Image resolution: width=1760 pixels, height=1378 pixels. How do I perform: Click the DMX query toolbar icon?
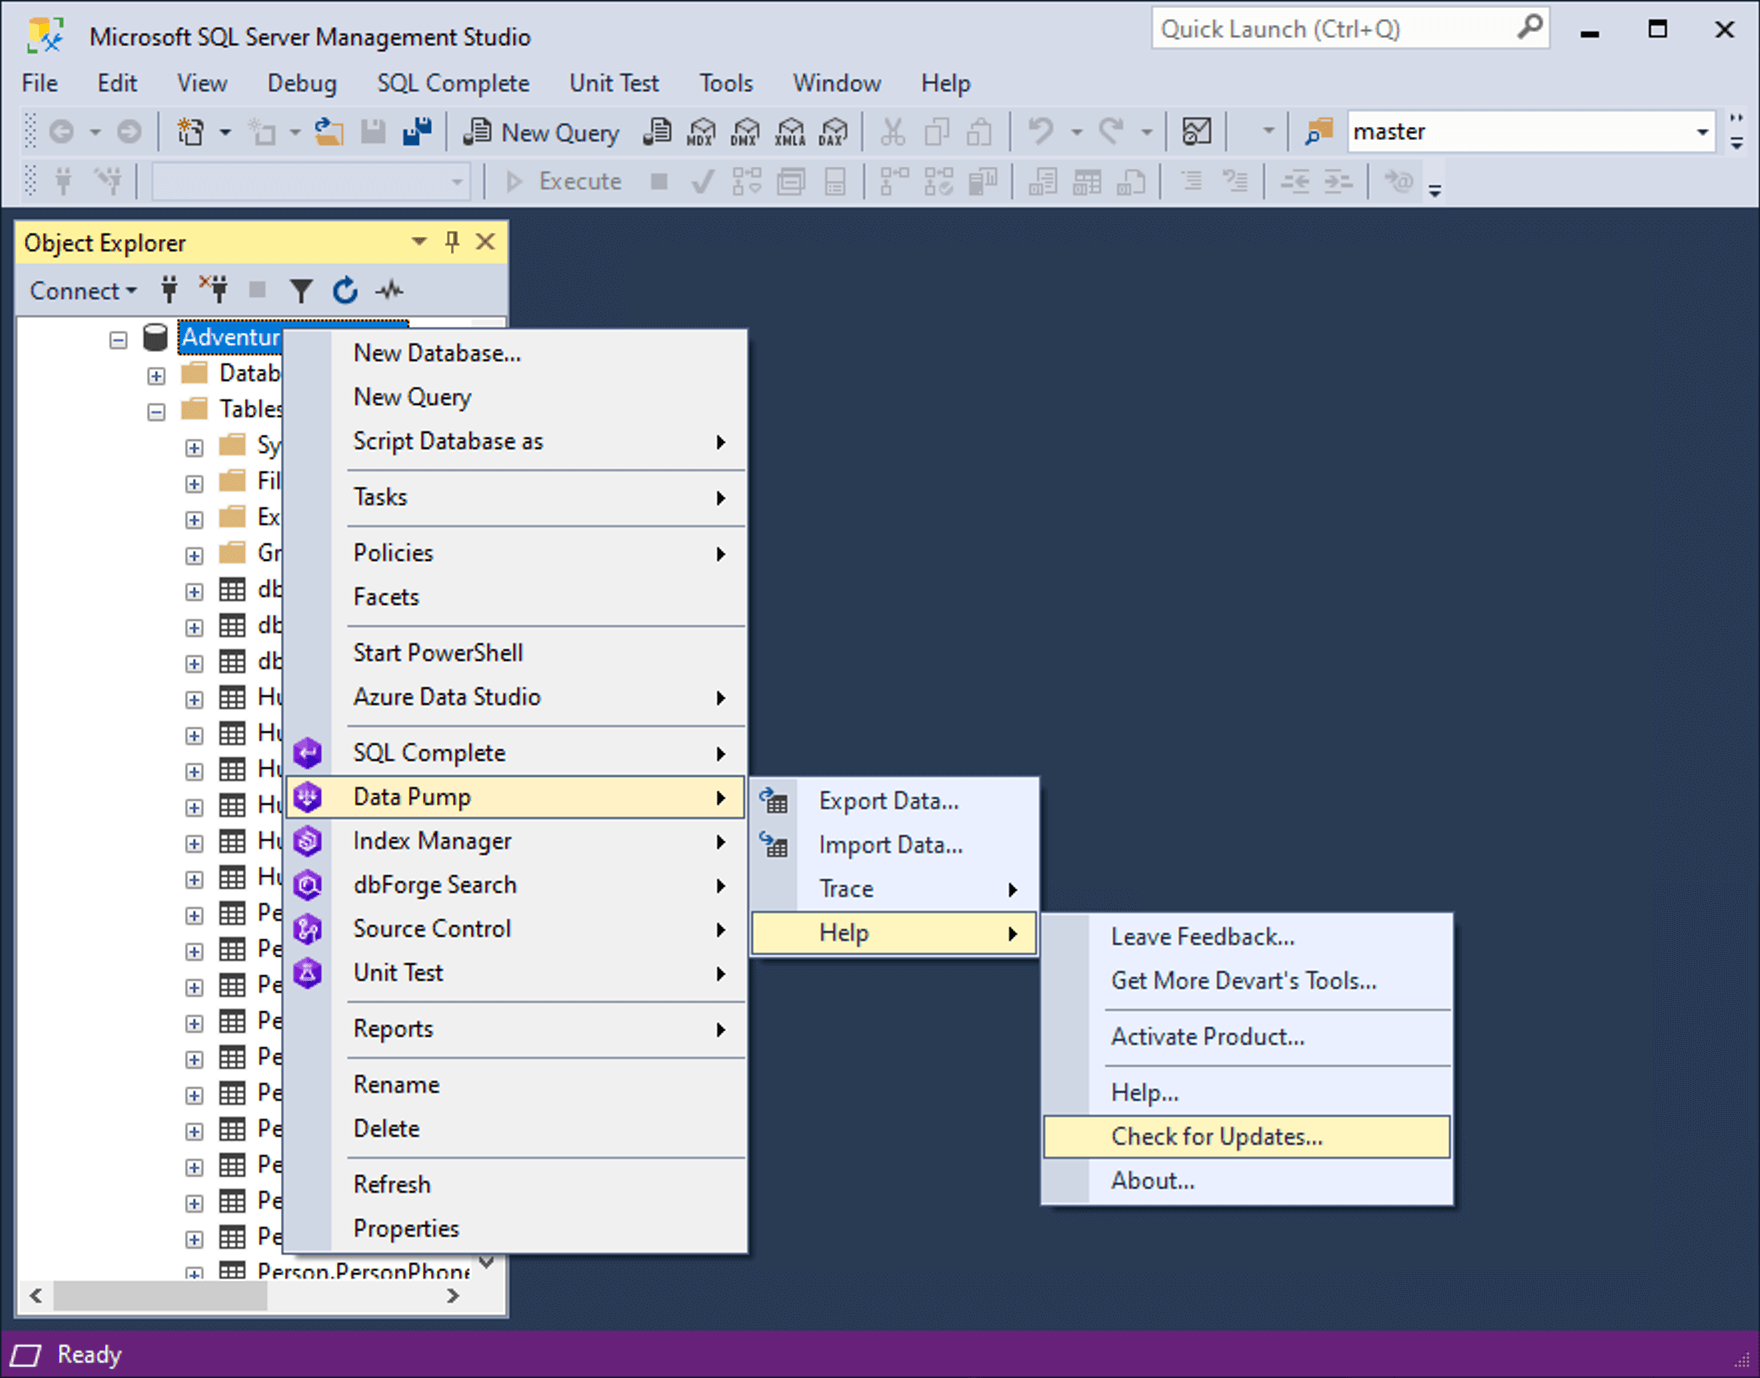tap(745, 132)
